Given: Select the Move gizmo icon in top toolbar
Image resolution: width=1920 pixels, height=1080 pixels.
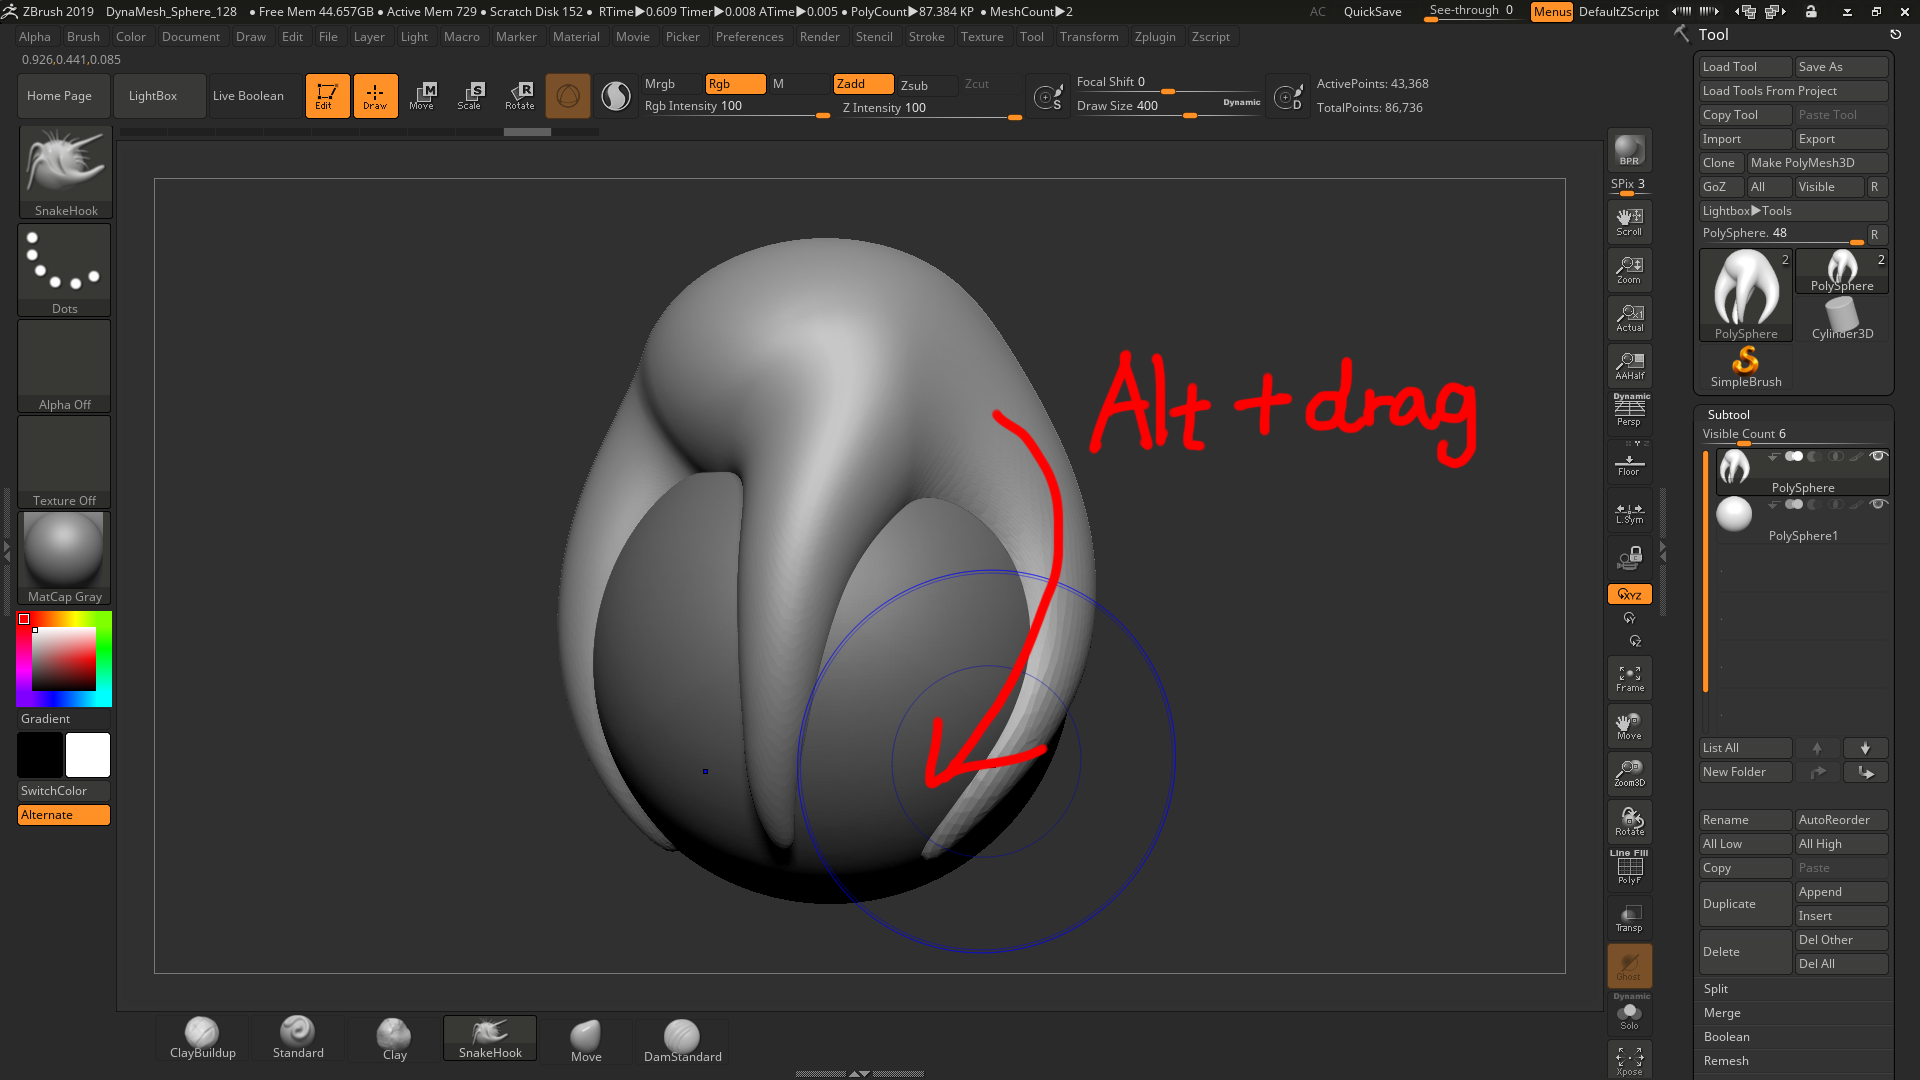Looking at the screenshot, I should tap(422, 96).
